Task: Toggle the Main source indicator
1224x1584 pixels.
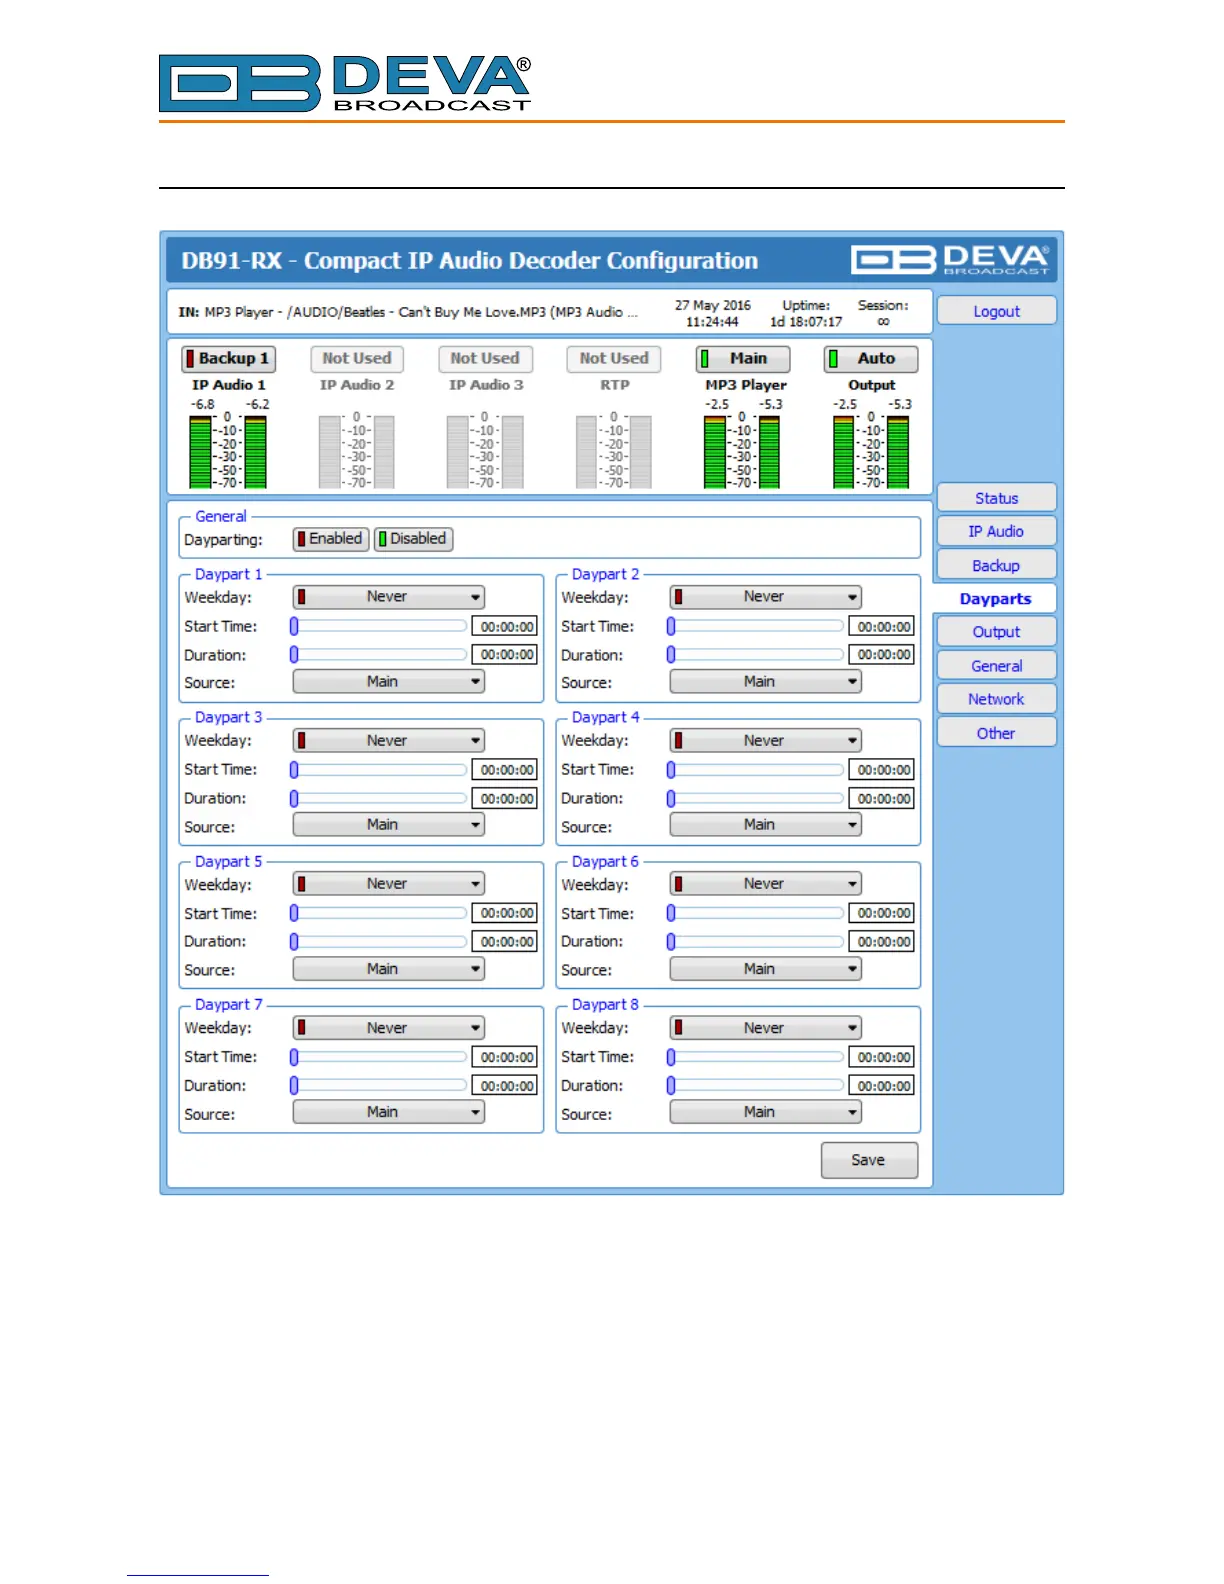Action: pyautogui.click(x=742, y=358)
